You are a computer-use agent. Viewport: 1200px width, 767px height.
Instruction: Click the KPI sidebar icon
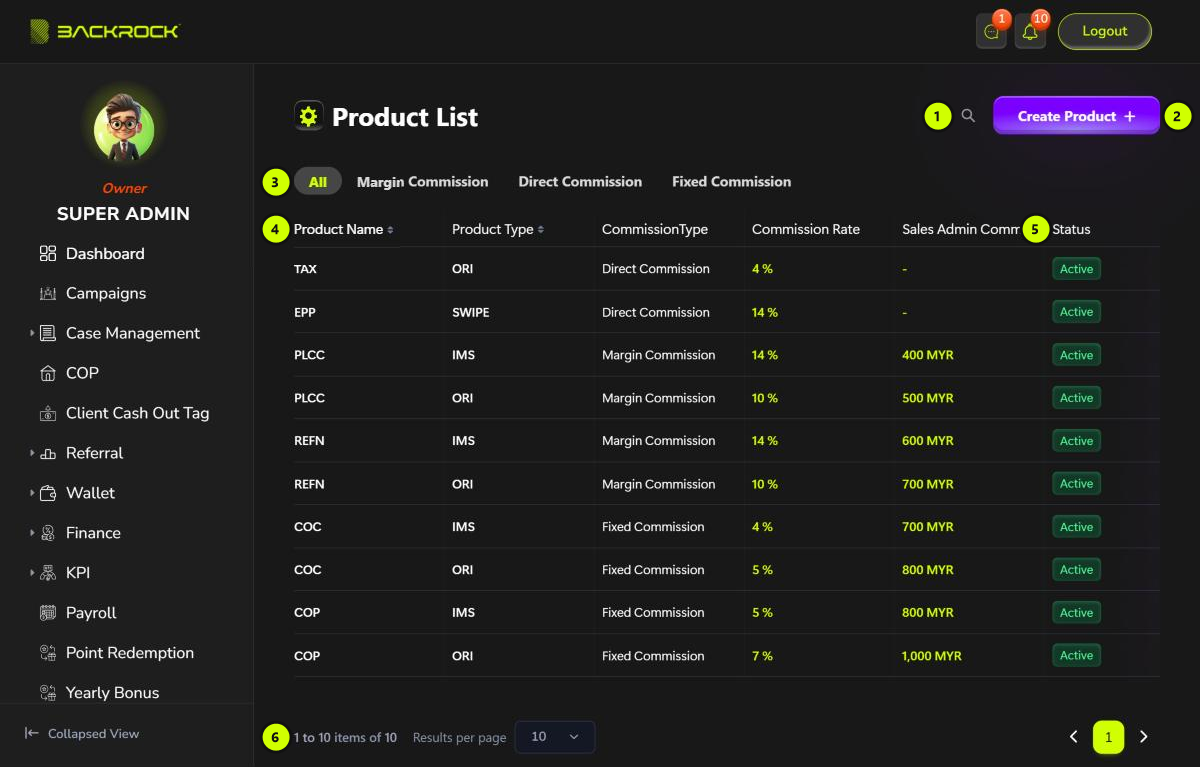point(48,574)
